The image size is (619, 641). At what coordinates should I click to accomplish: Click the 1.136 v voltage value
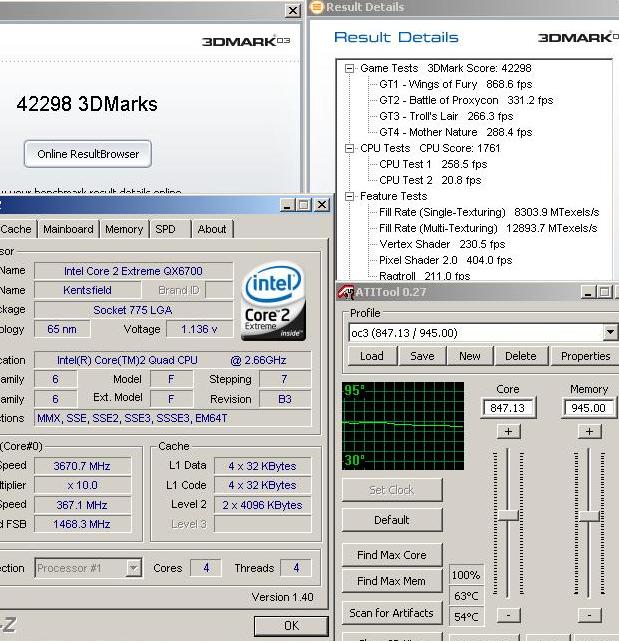[x=199, y=329]
